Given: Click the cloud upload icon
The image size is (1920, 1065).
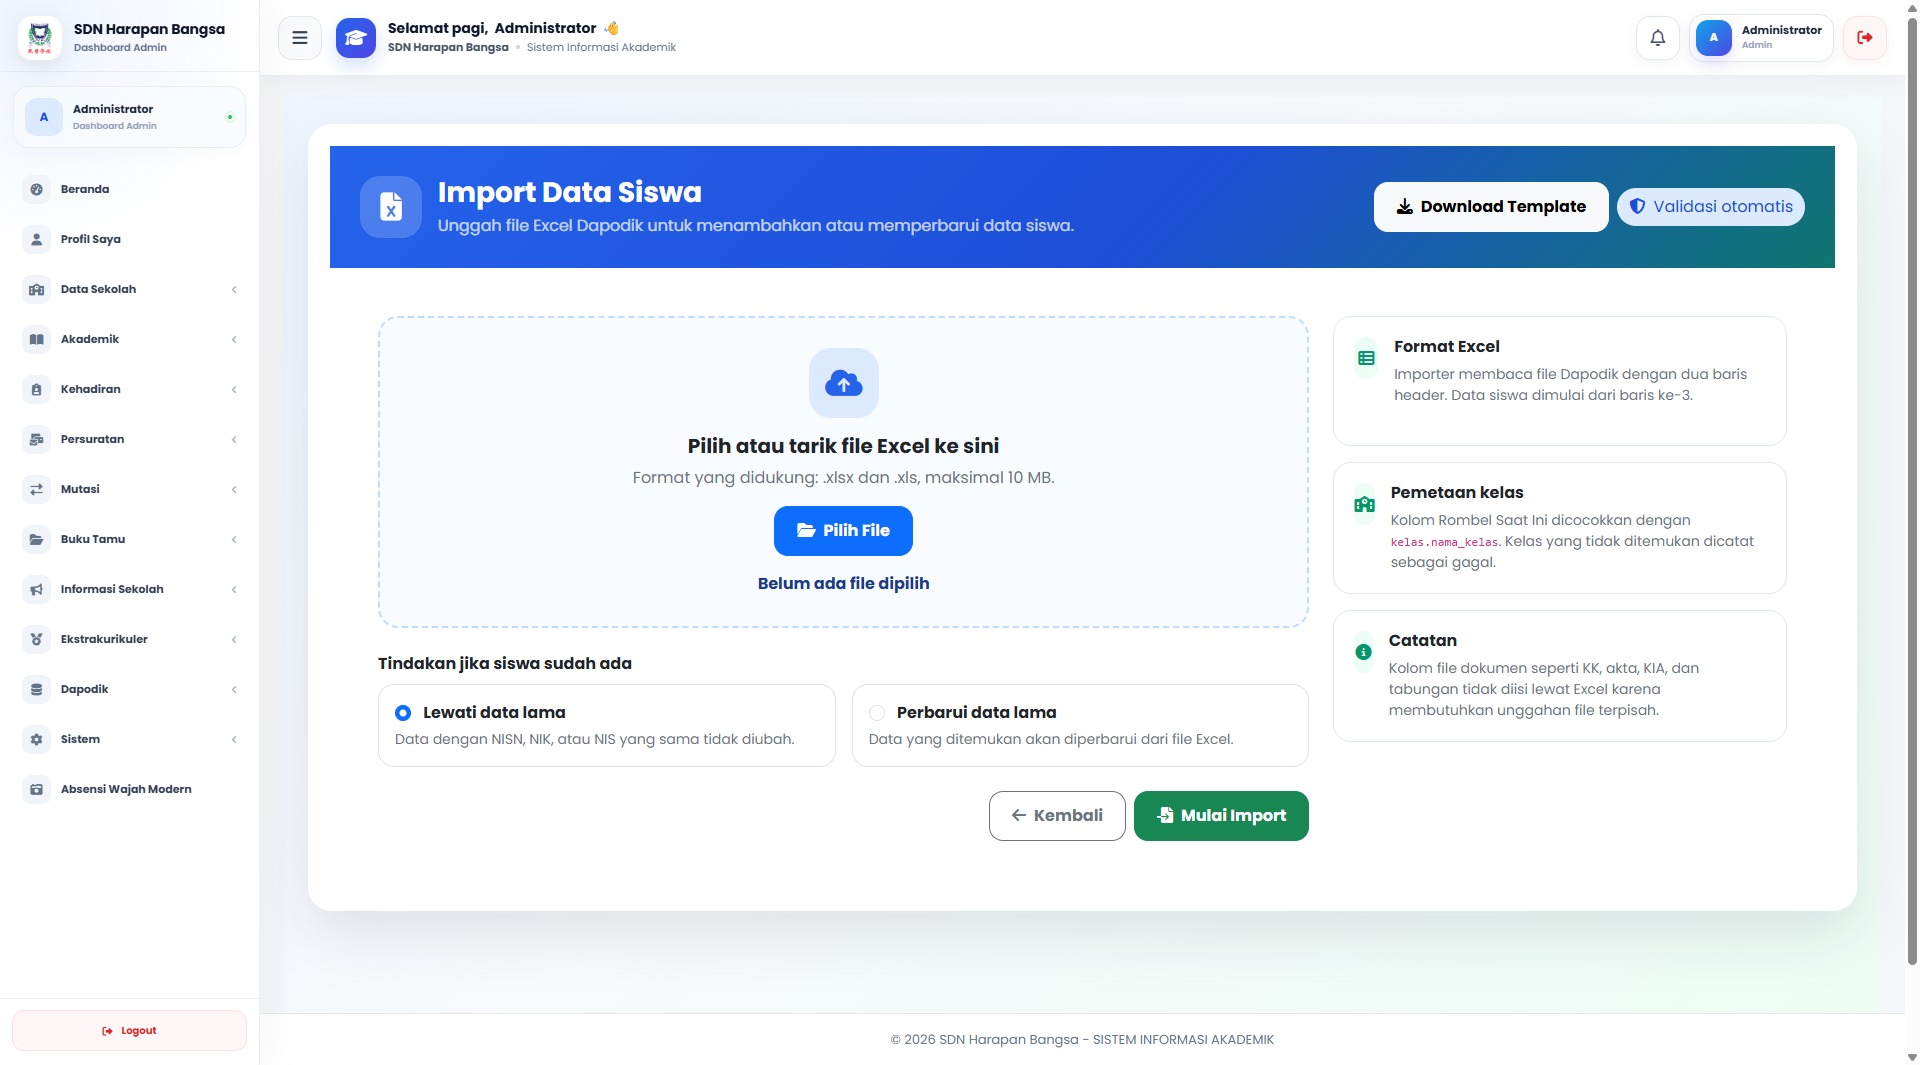Looking at the screenshot, I should (x=843, y=383).
